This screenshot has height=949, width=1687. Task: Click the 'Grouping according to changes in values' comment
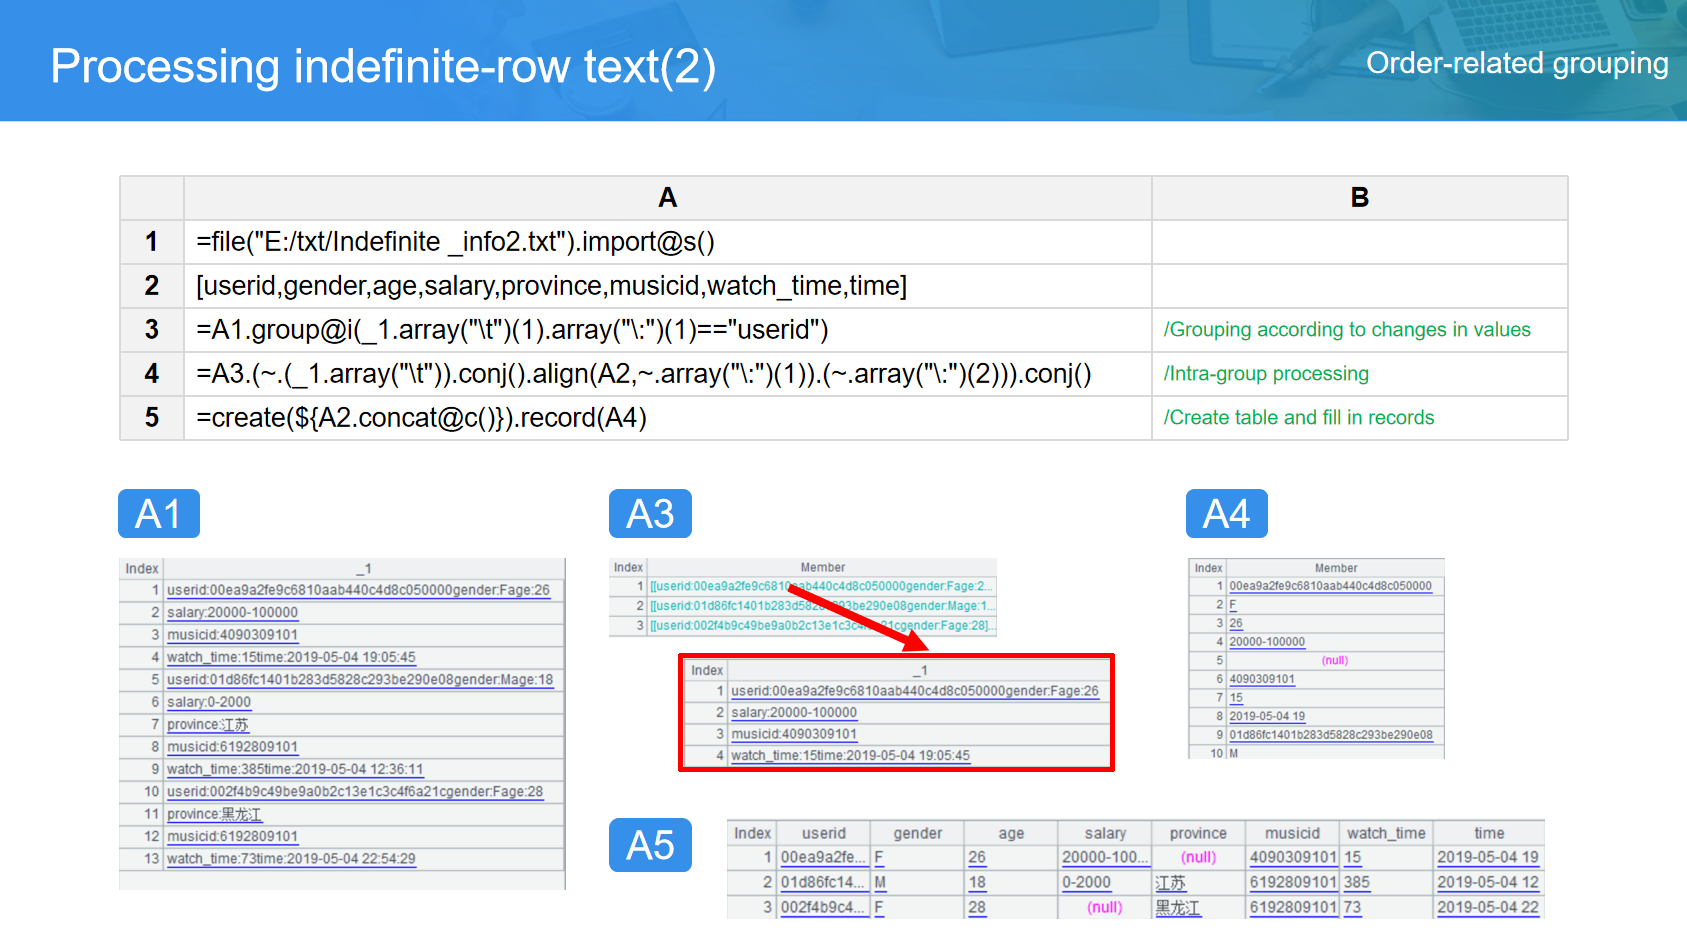click(1346, 330)
